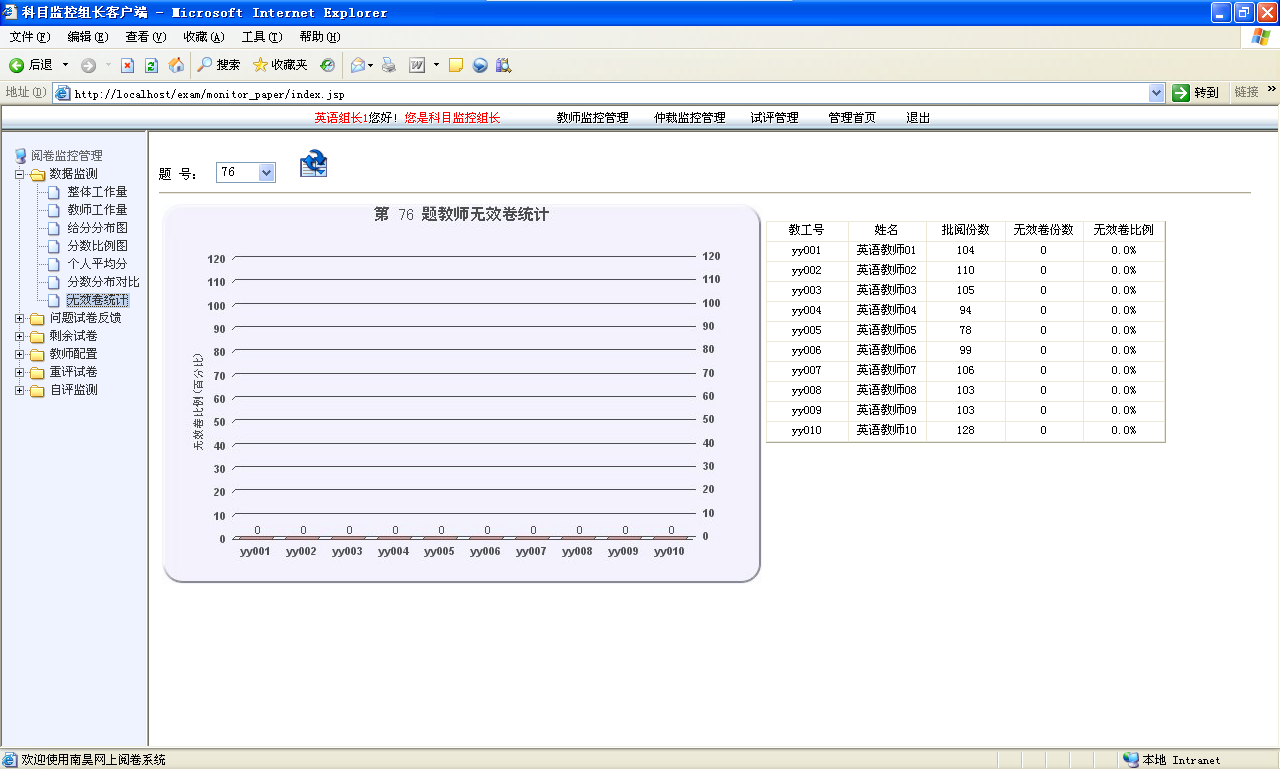Expand the 问题试卷反馈 tree node
The width and height of the screenshot is (1280, 769).
pyautogui.click(x=19, y=318)
